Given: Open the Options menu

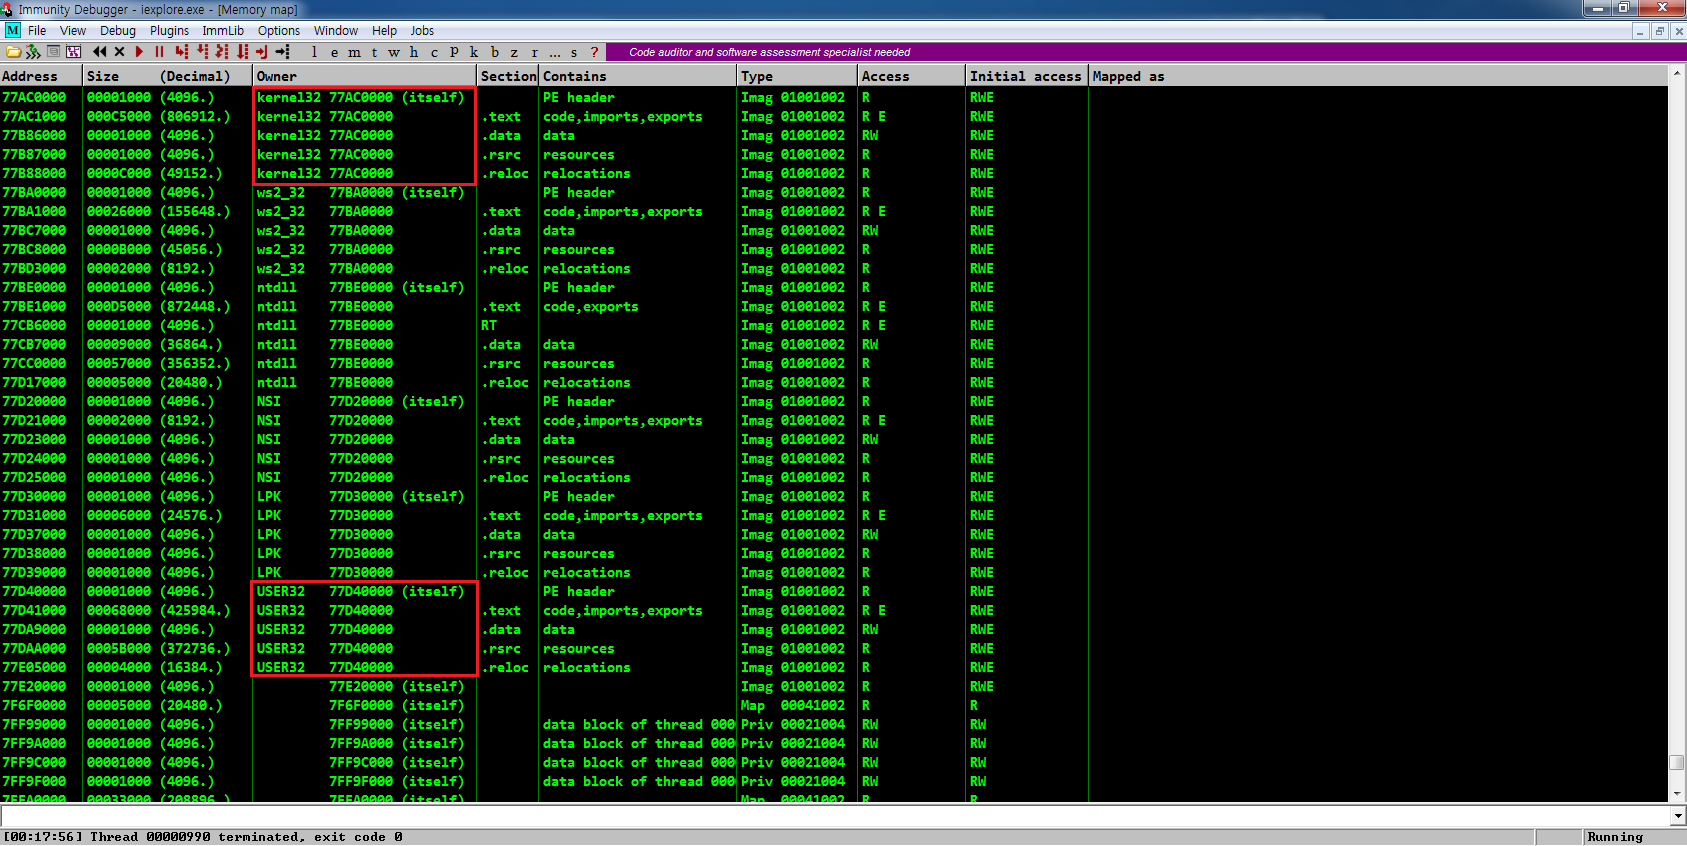Looking at the screenshot, I should pos(279,31).
